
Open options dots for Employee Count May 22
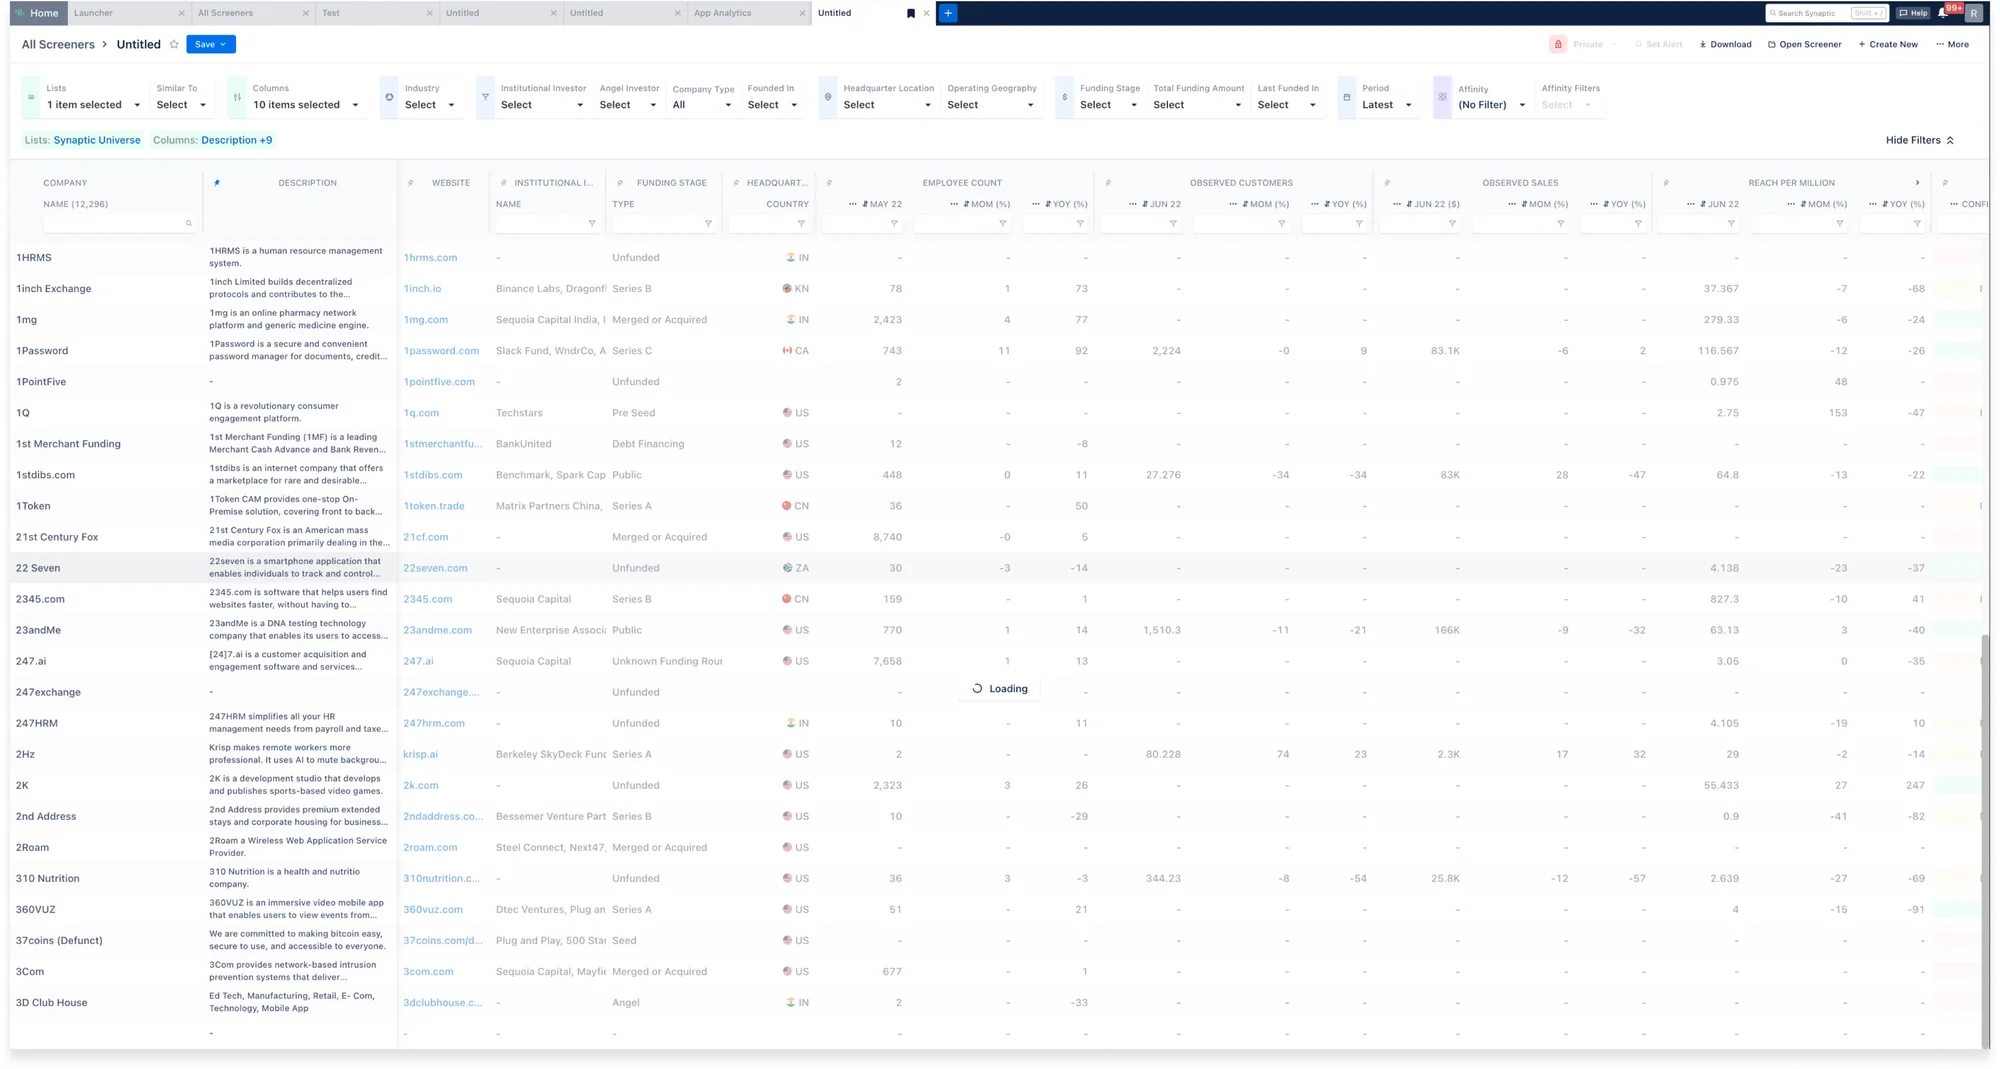point(852,204)
